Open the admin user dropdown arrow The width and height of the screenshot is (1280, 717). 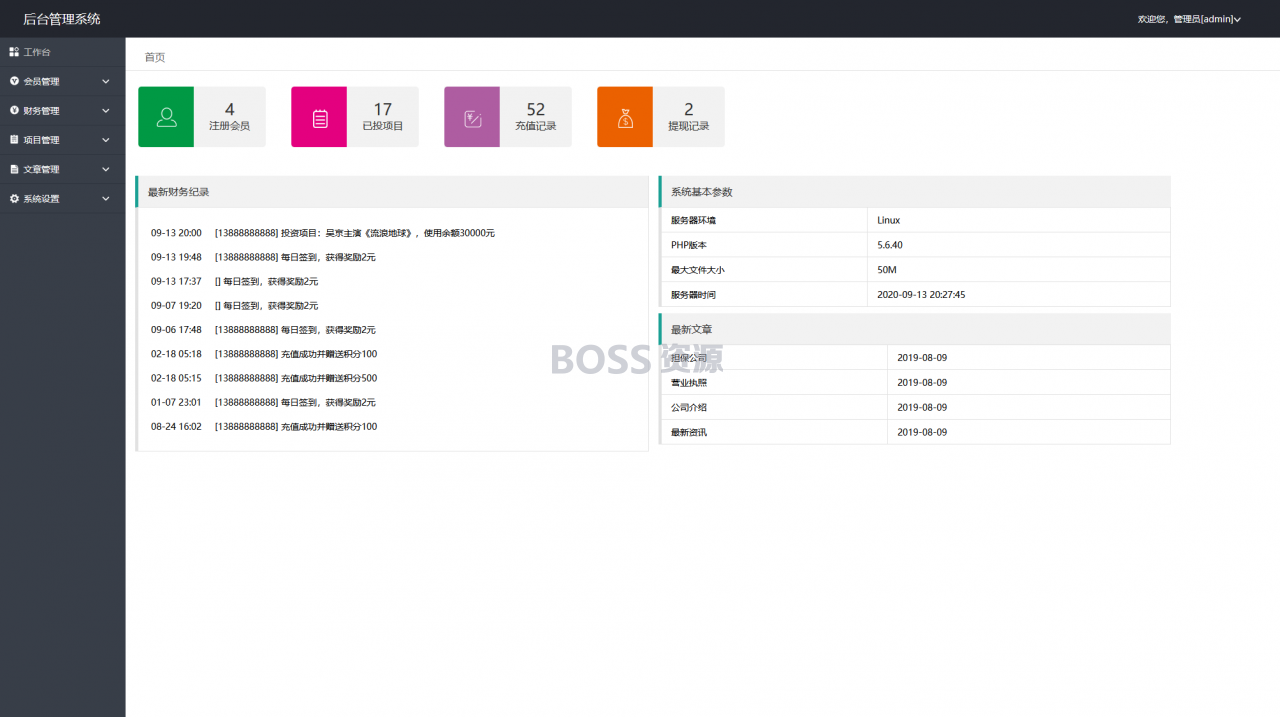[x=1238, y=19]
